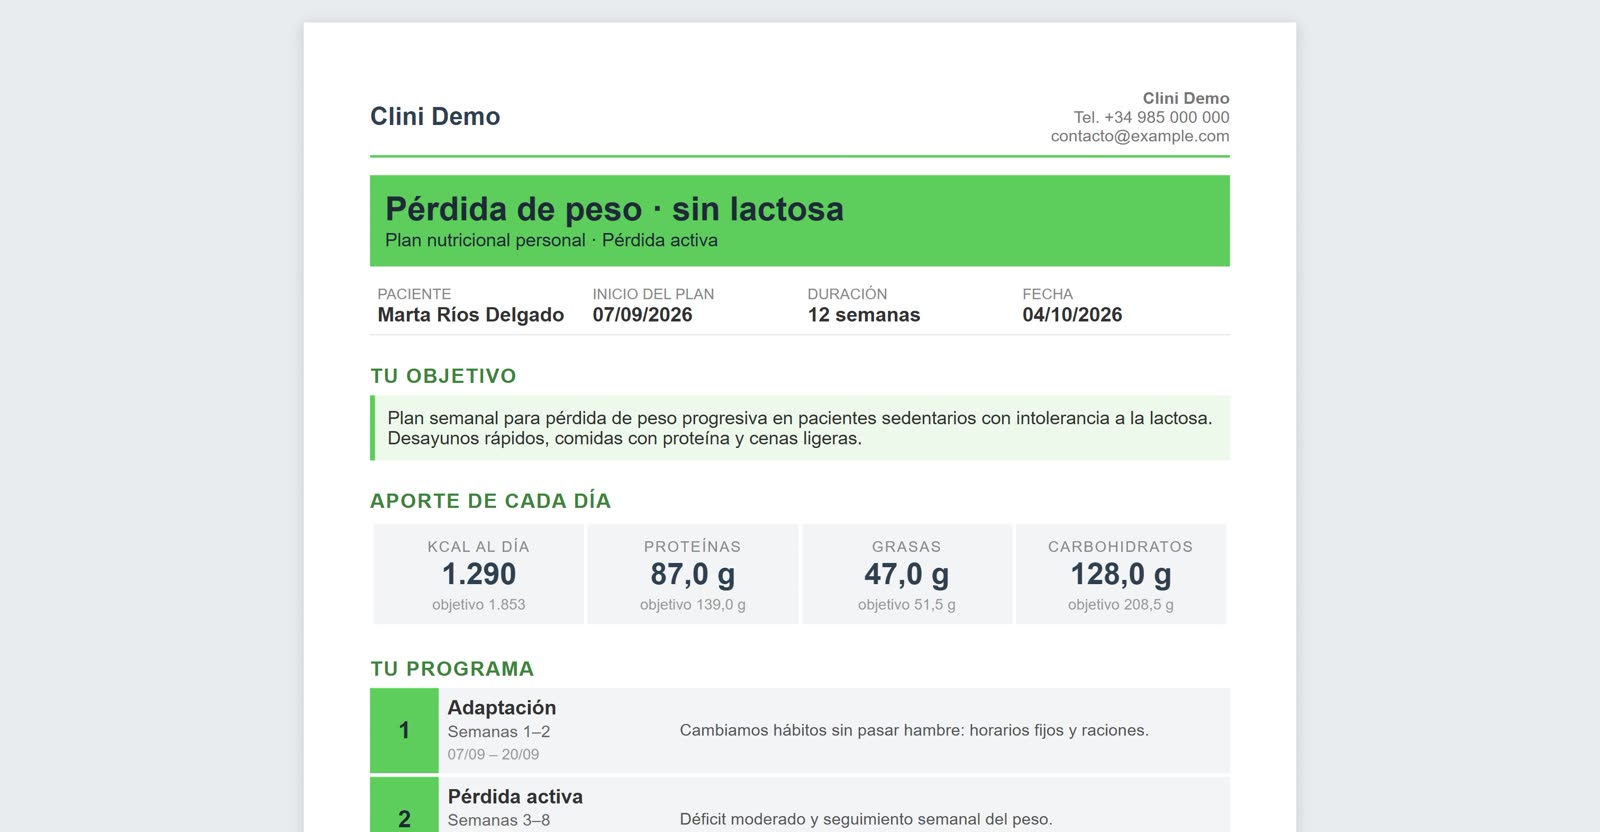
Task: Click the green phase number 1 badge
Action: point(404,730)
